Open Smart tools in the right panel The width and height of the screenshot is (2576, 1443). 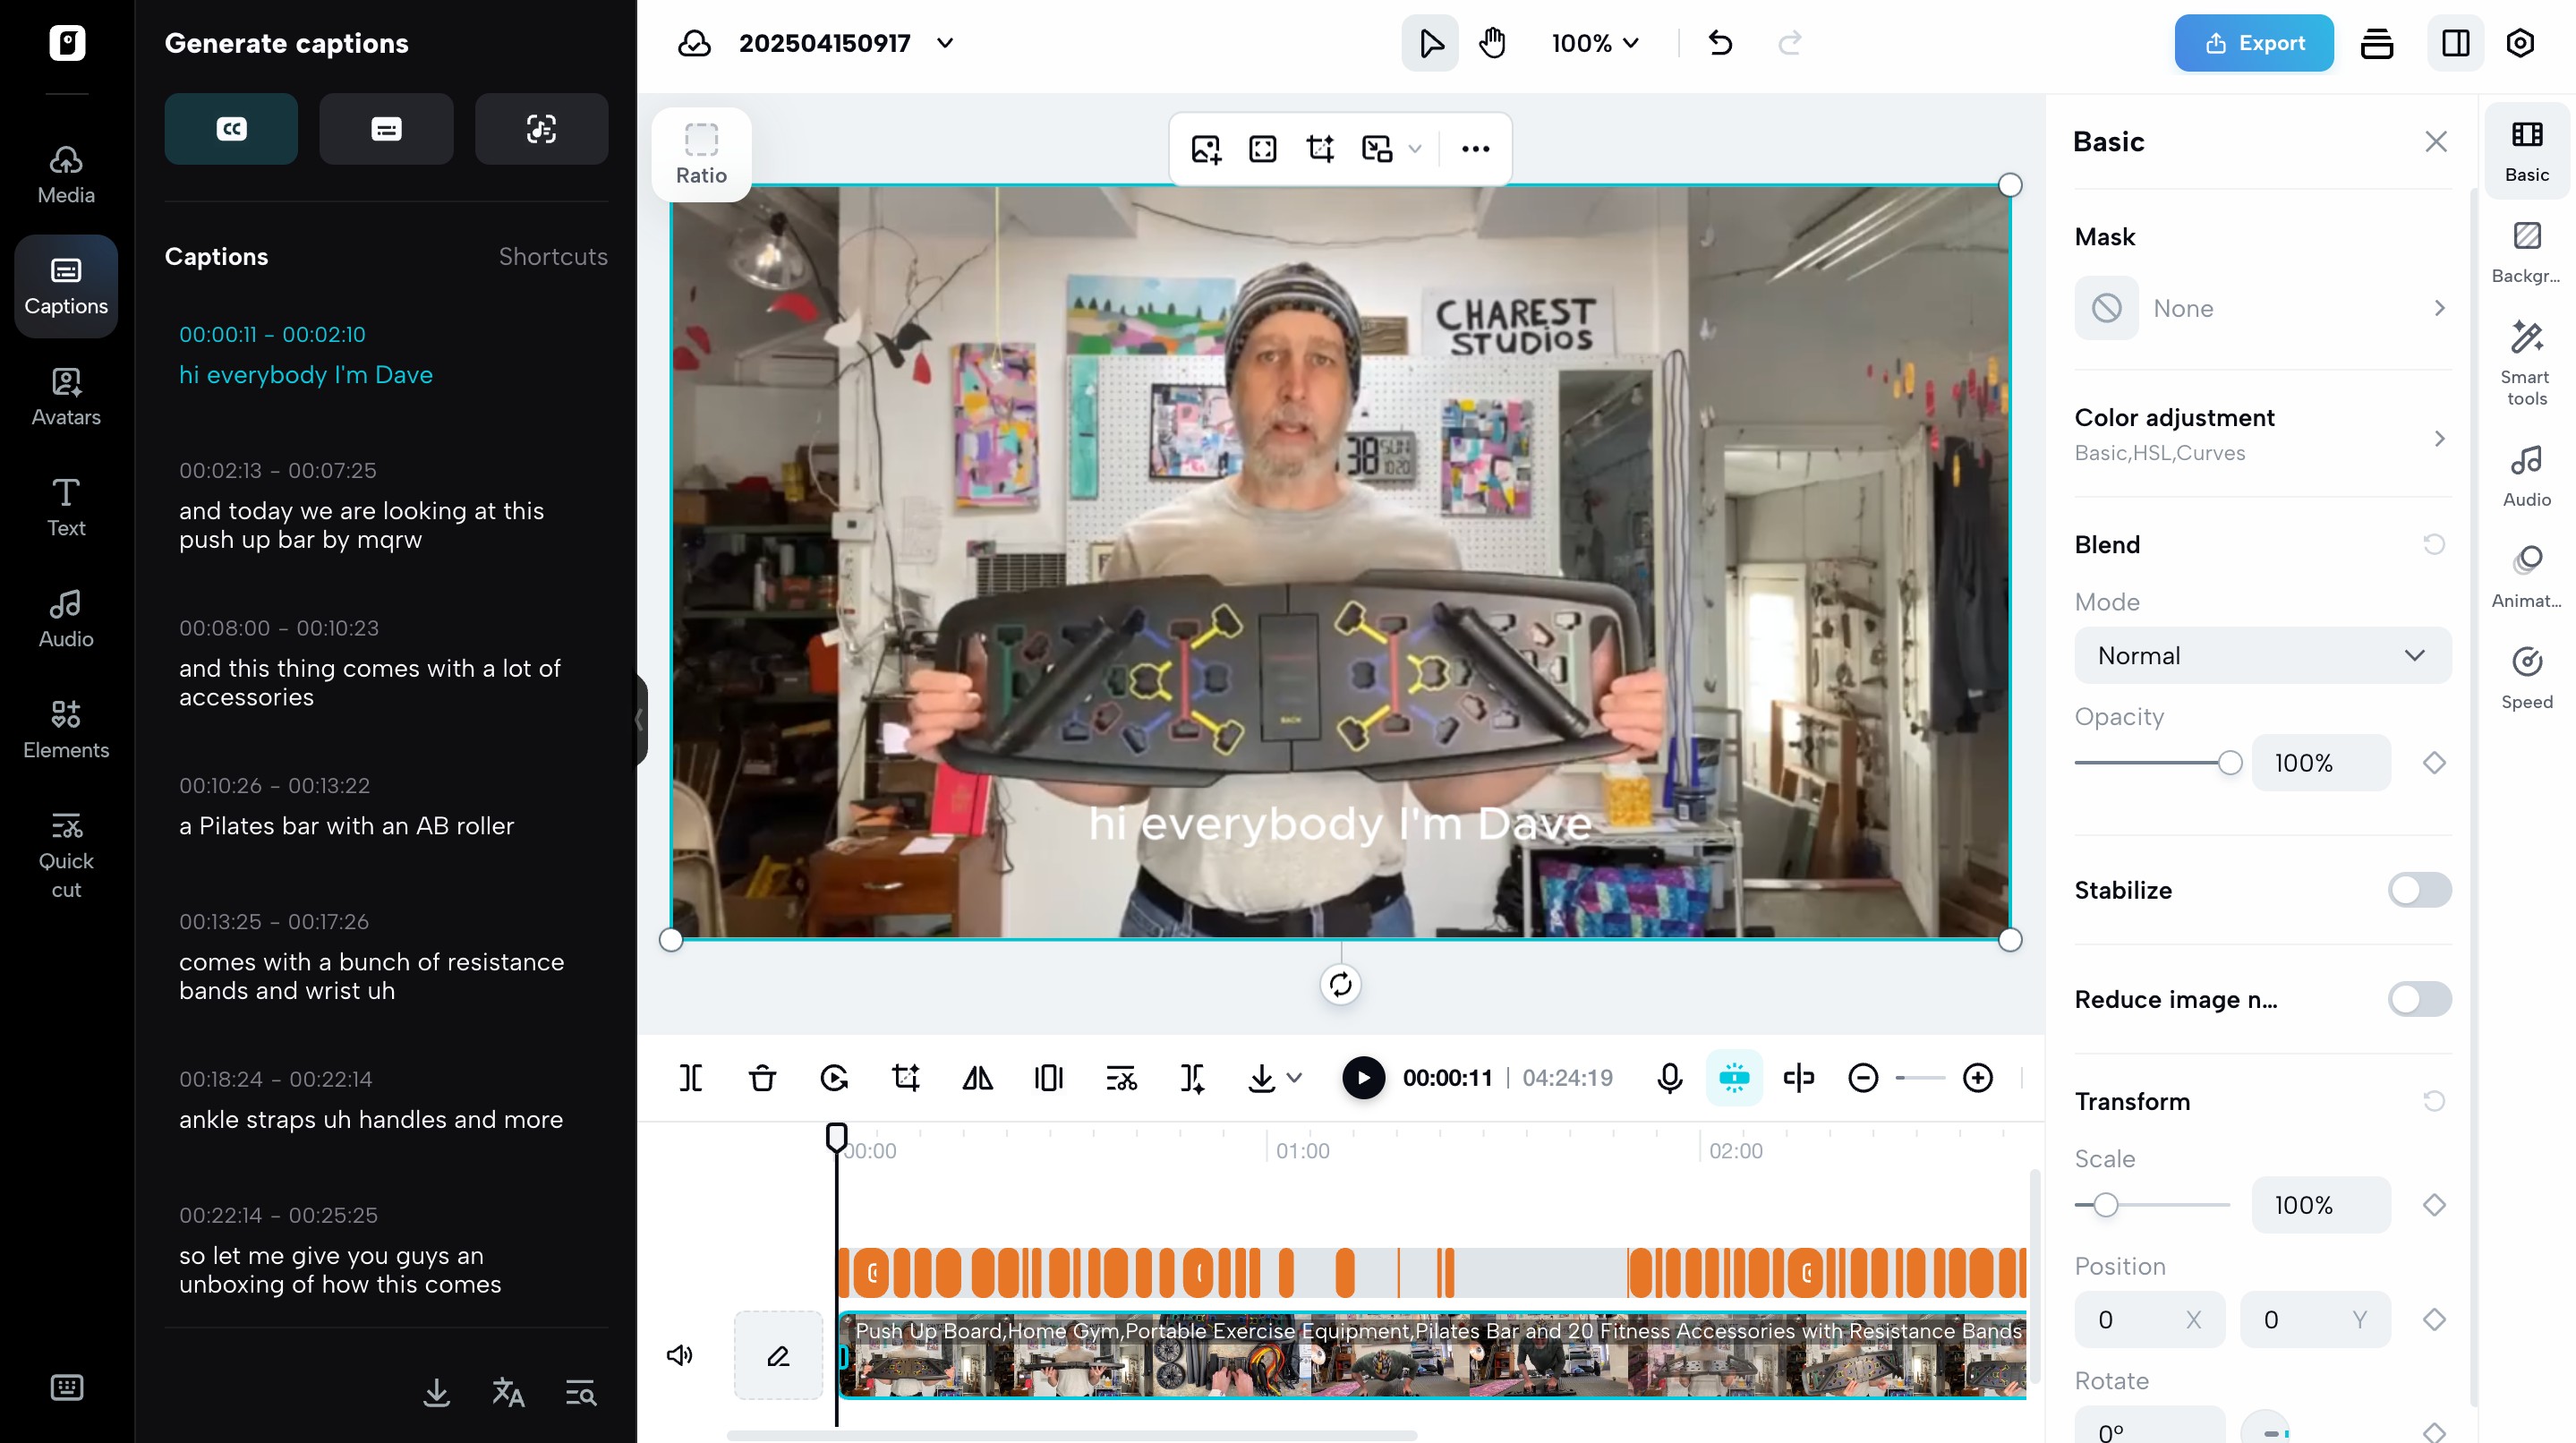pos(2527,362)
